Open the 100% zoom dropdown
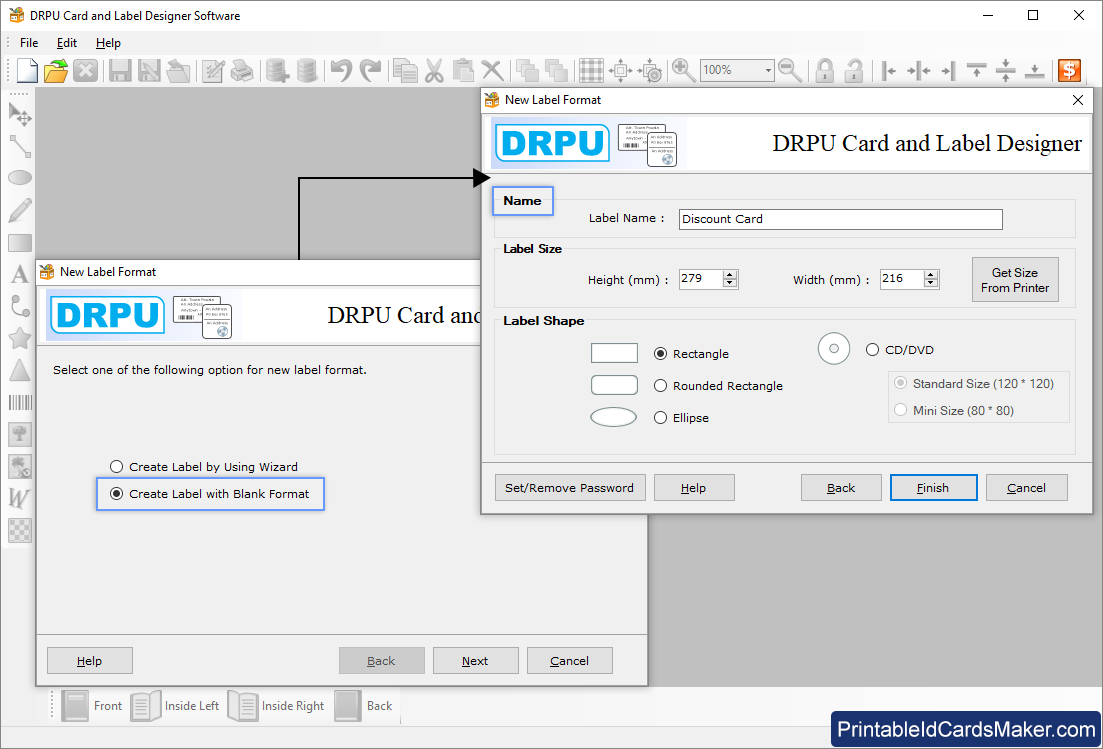This screenshot has height=749, width=1103. pos(767,70)
